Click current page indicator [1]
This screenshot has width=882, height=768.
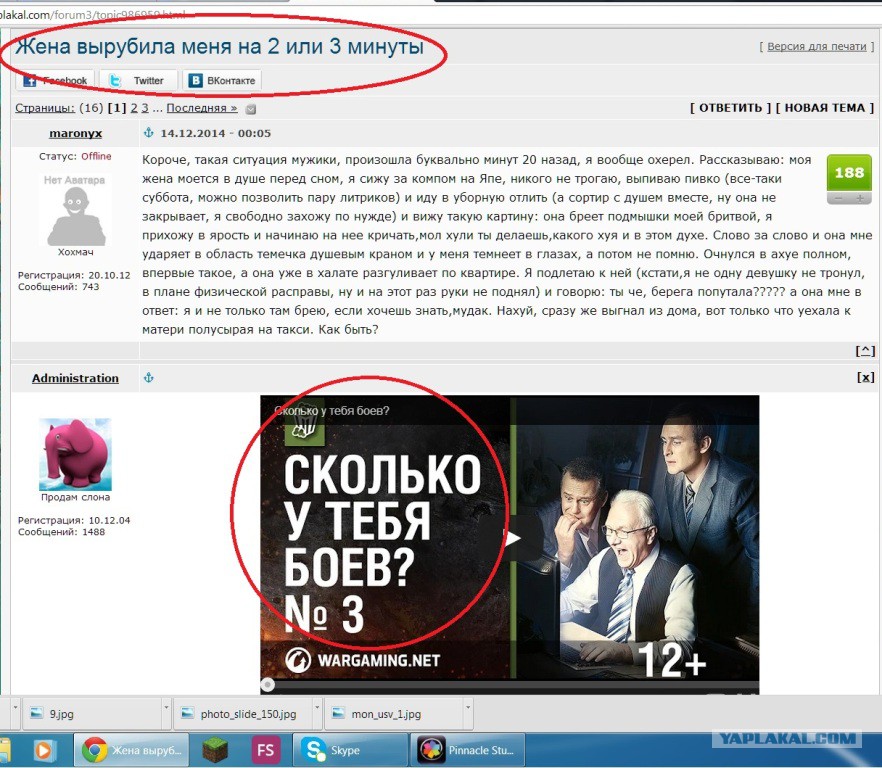[117, 108]
